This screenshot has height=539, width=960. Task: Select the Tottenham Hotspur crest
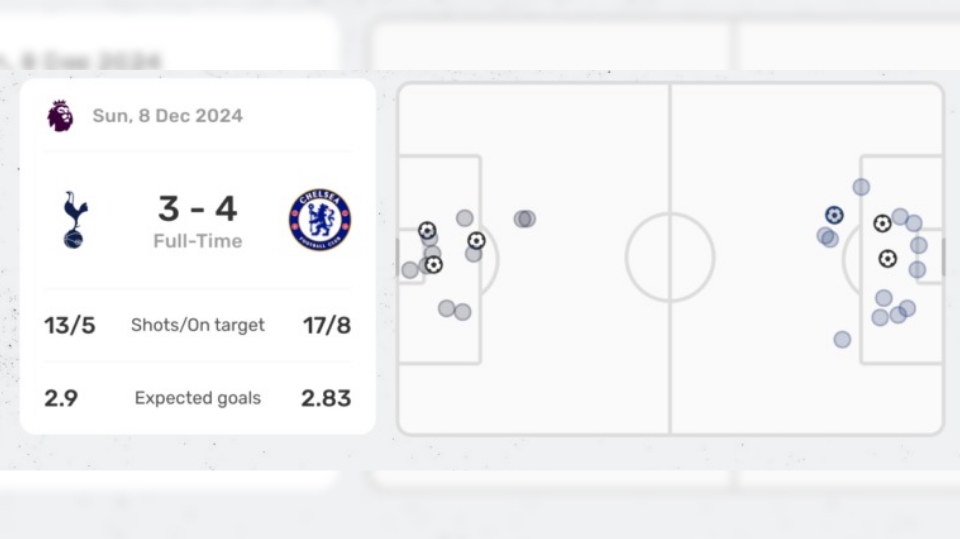pos(74,220)
